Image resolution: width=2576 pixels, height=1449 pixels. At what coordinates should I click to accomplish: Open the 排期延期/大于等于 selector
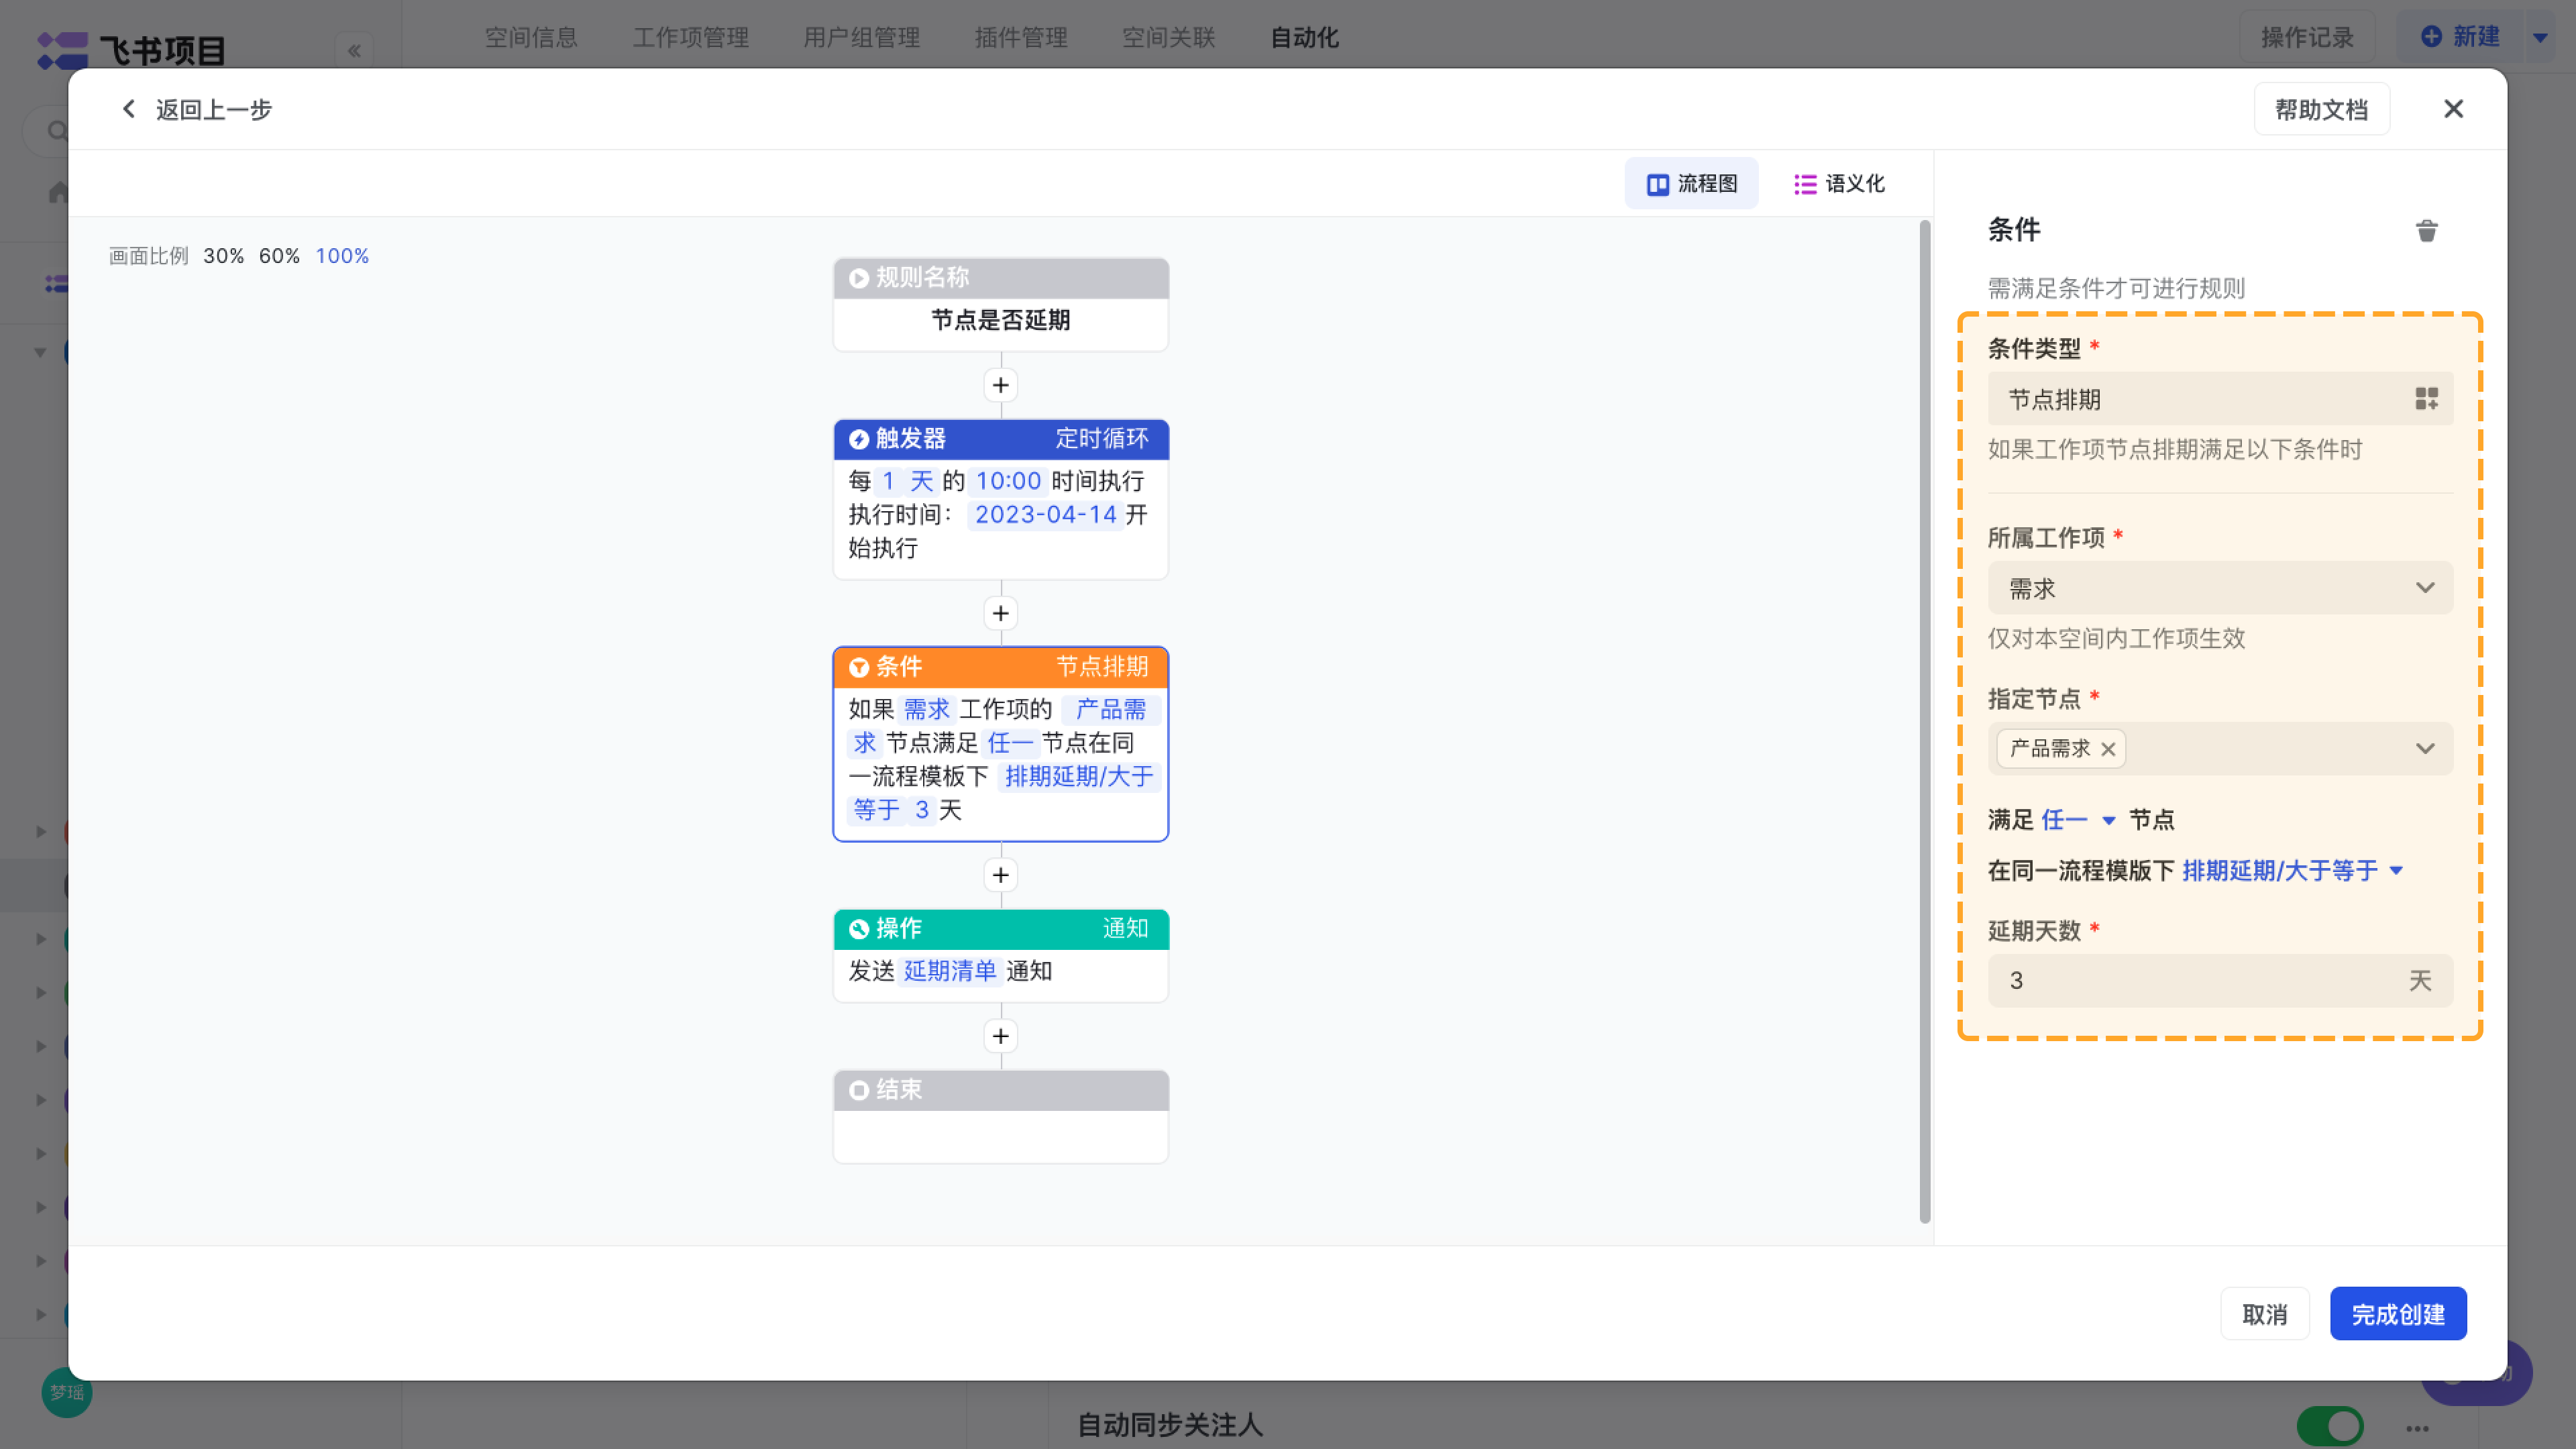pos(2292,870)
